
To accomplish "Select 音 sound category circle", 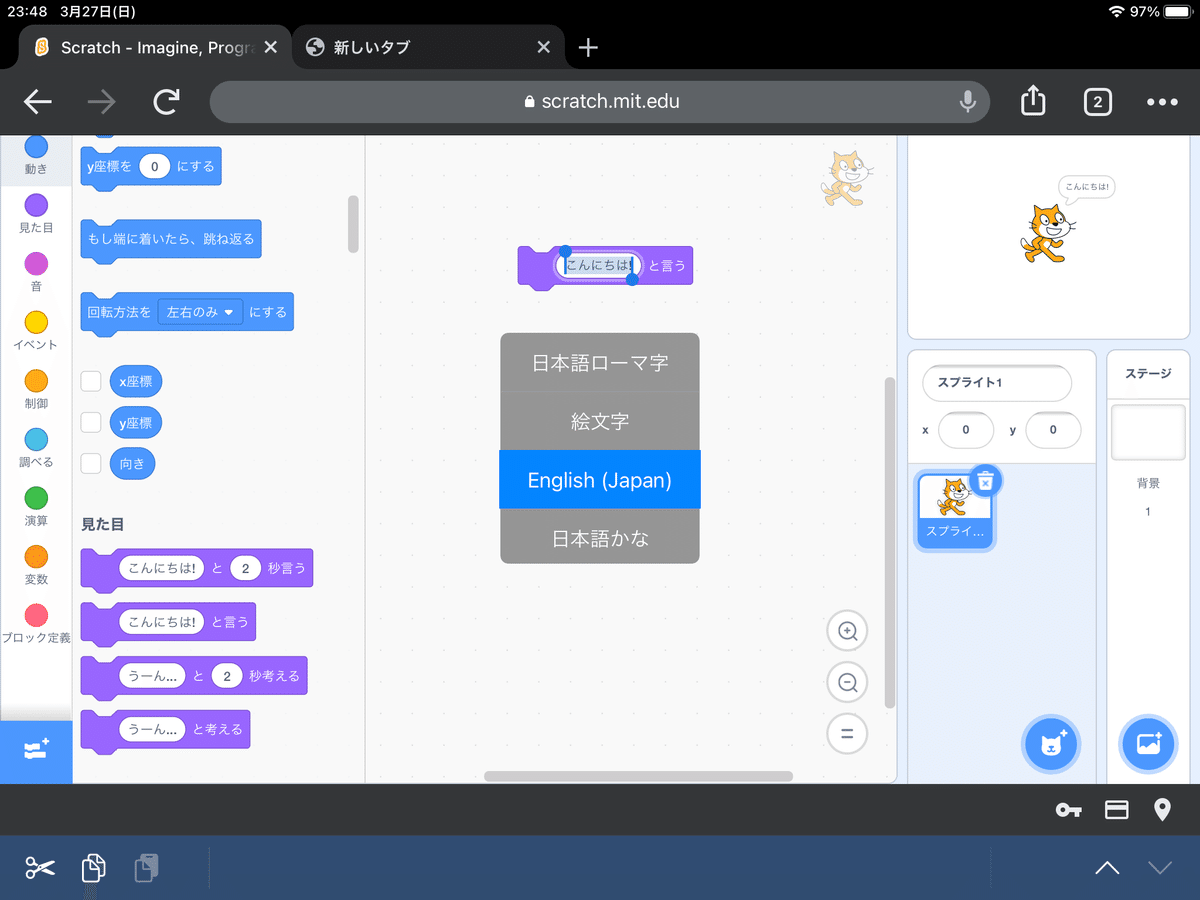I will (36, 264).
